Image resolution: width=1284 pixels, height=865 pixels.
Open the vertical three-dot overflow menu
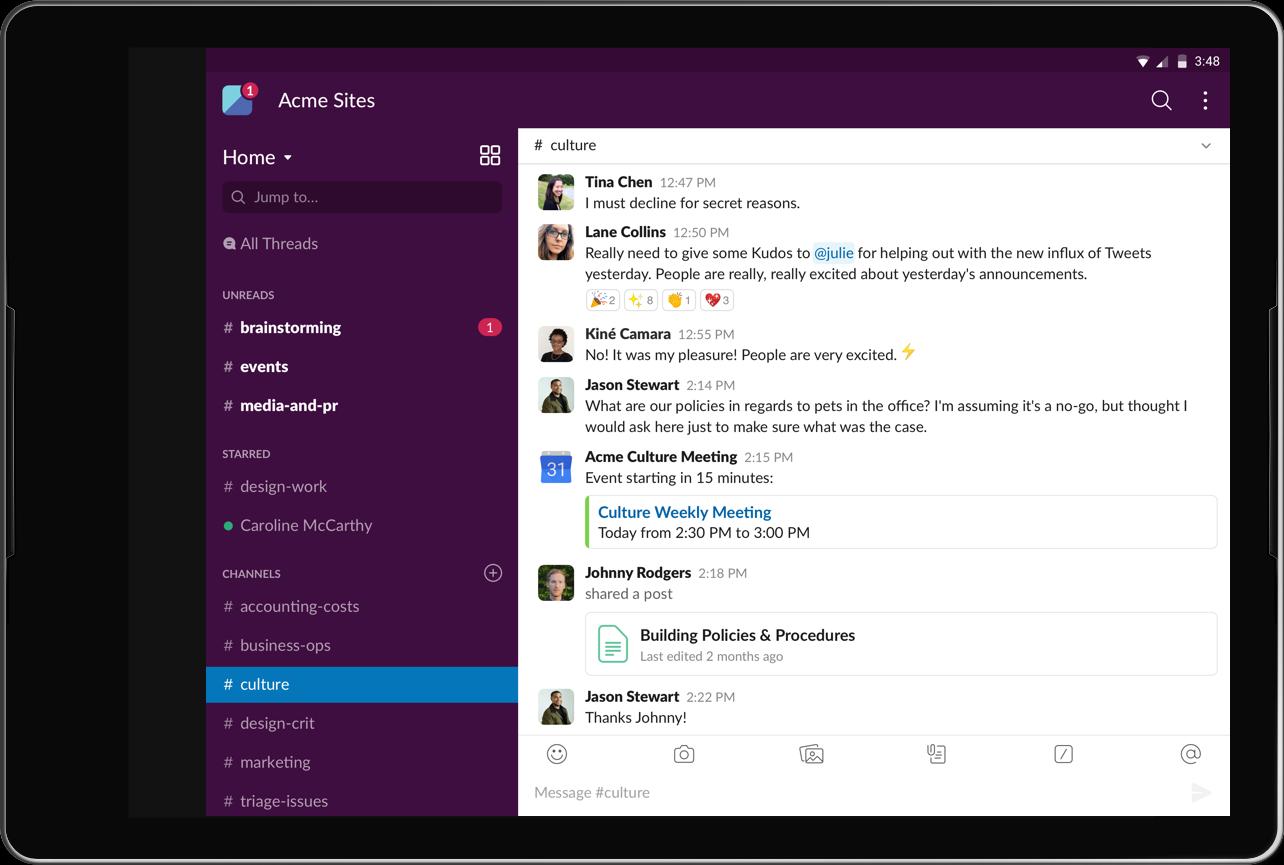[x=1205, y=100]
